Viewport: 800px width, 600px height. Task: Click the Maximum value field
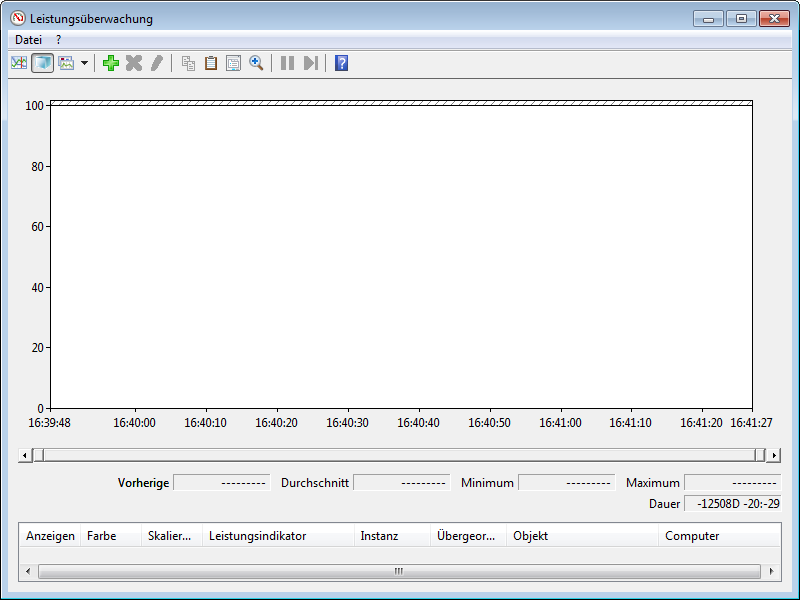pos(733,483)
